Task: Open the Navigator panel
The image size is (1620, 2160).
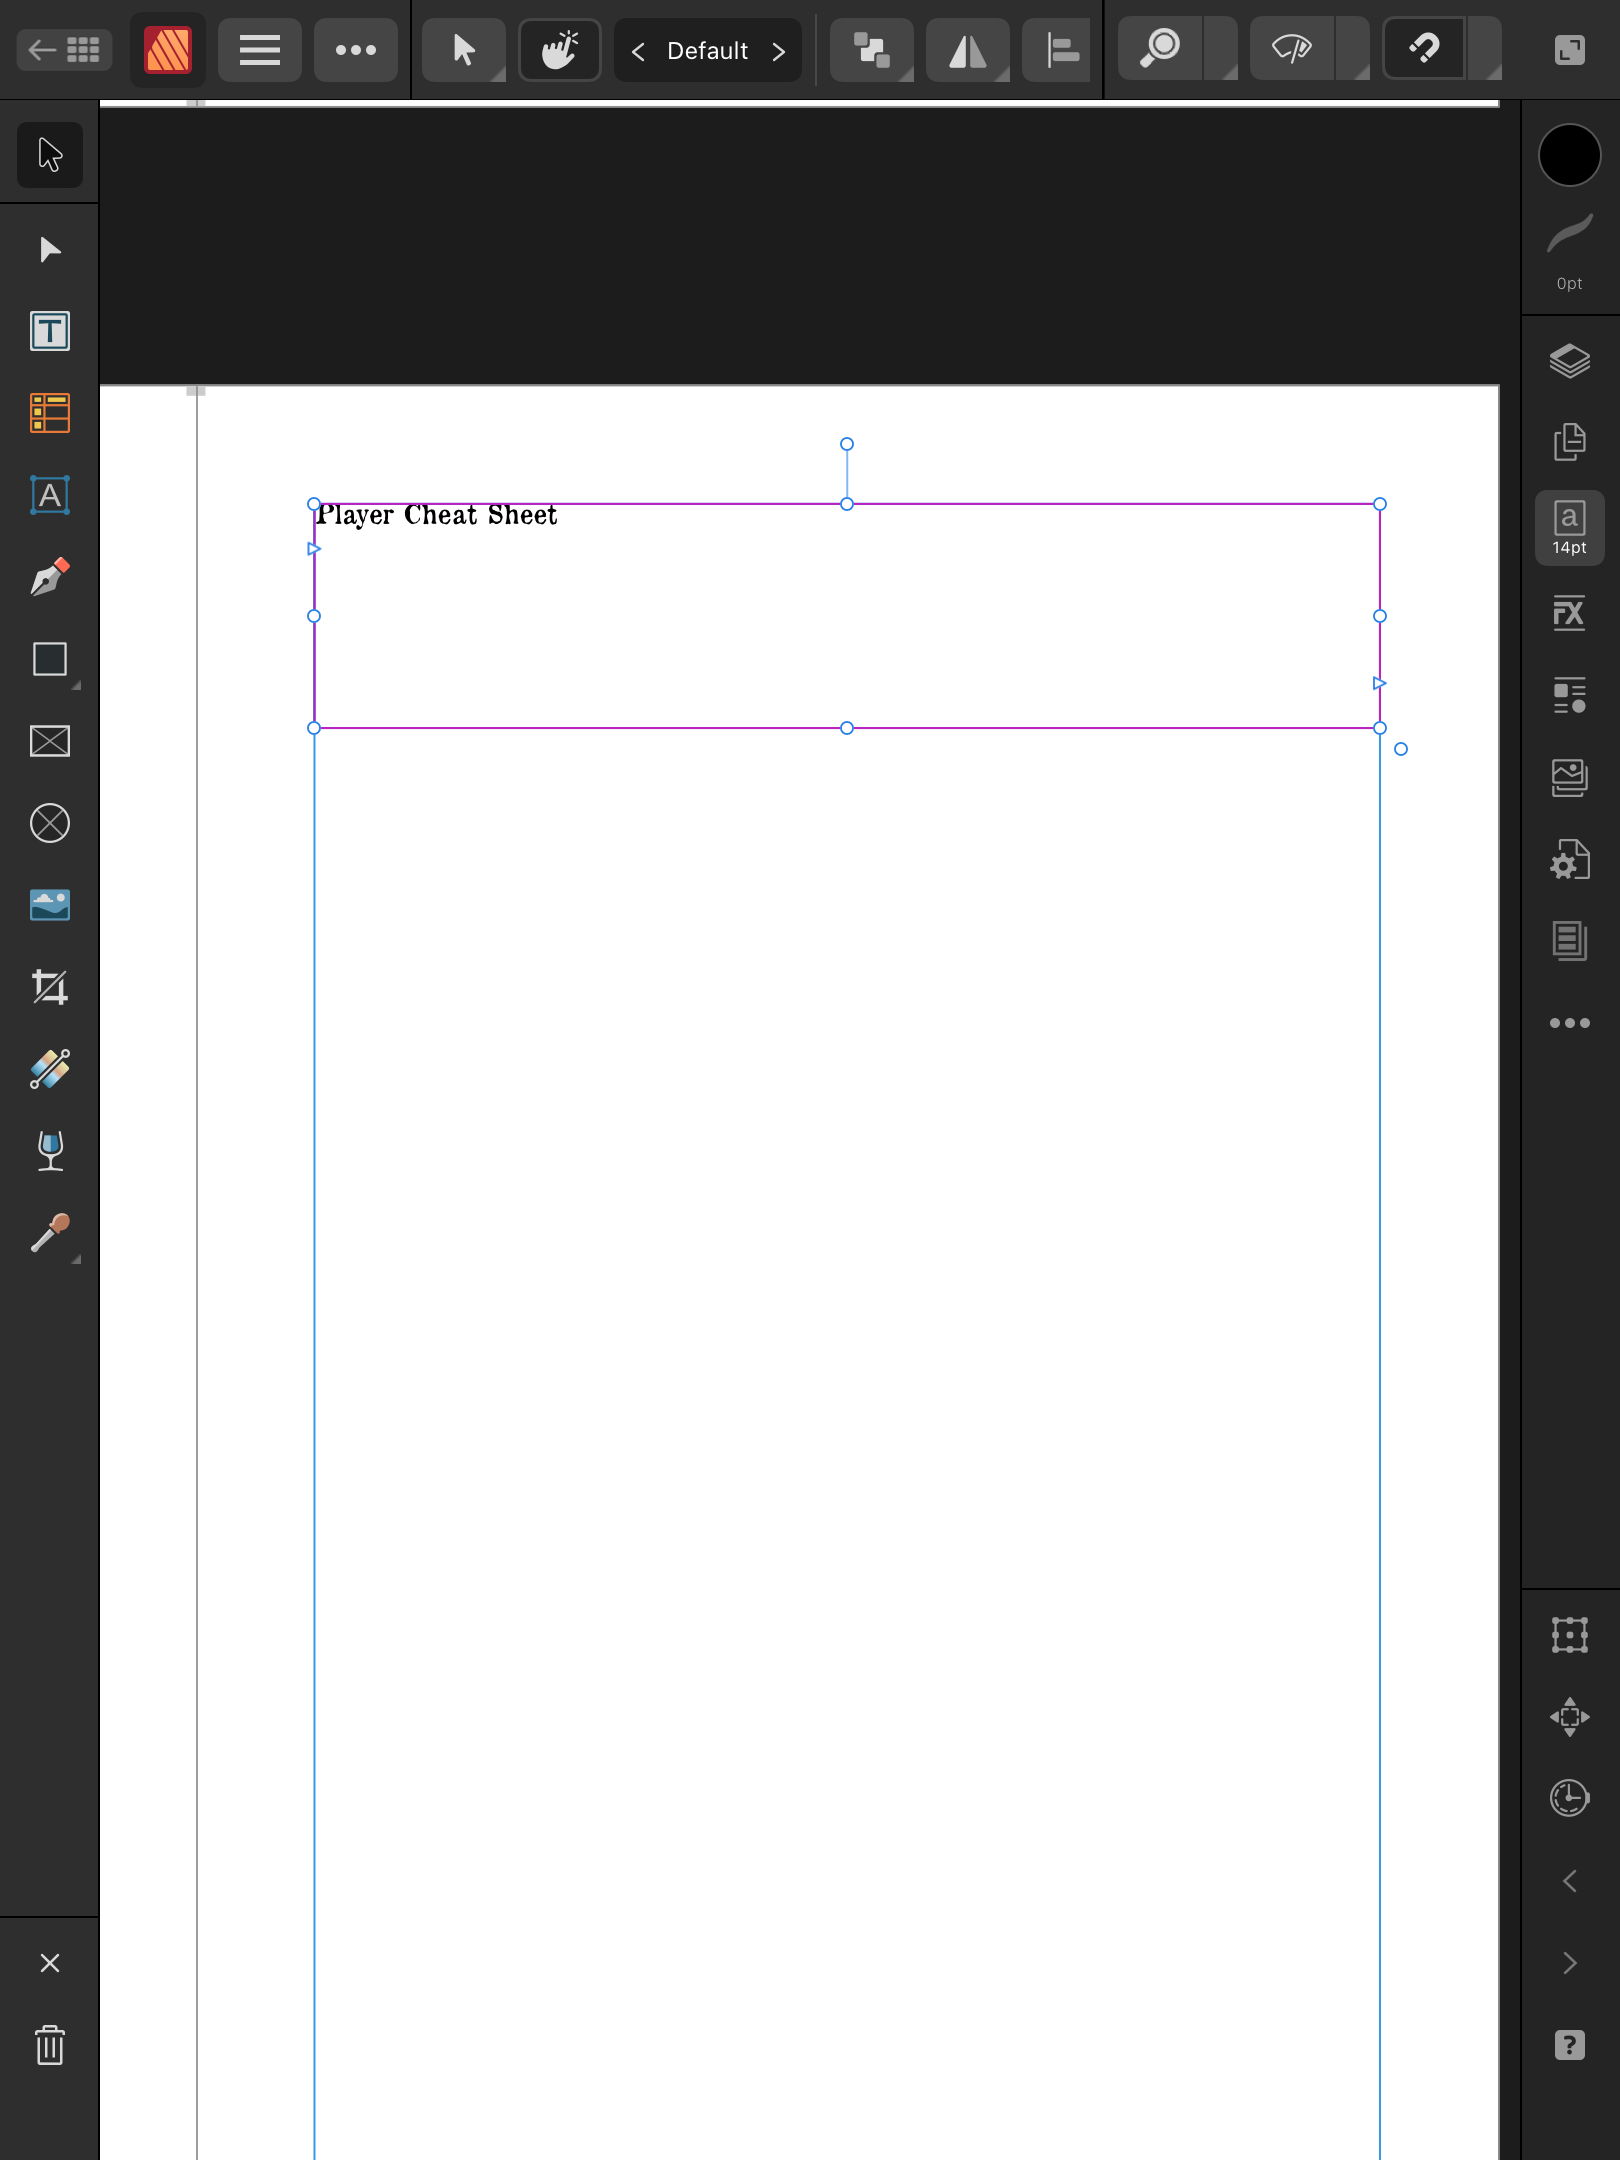Action: click(1570, 1717)
